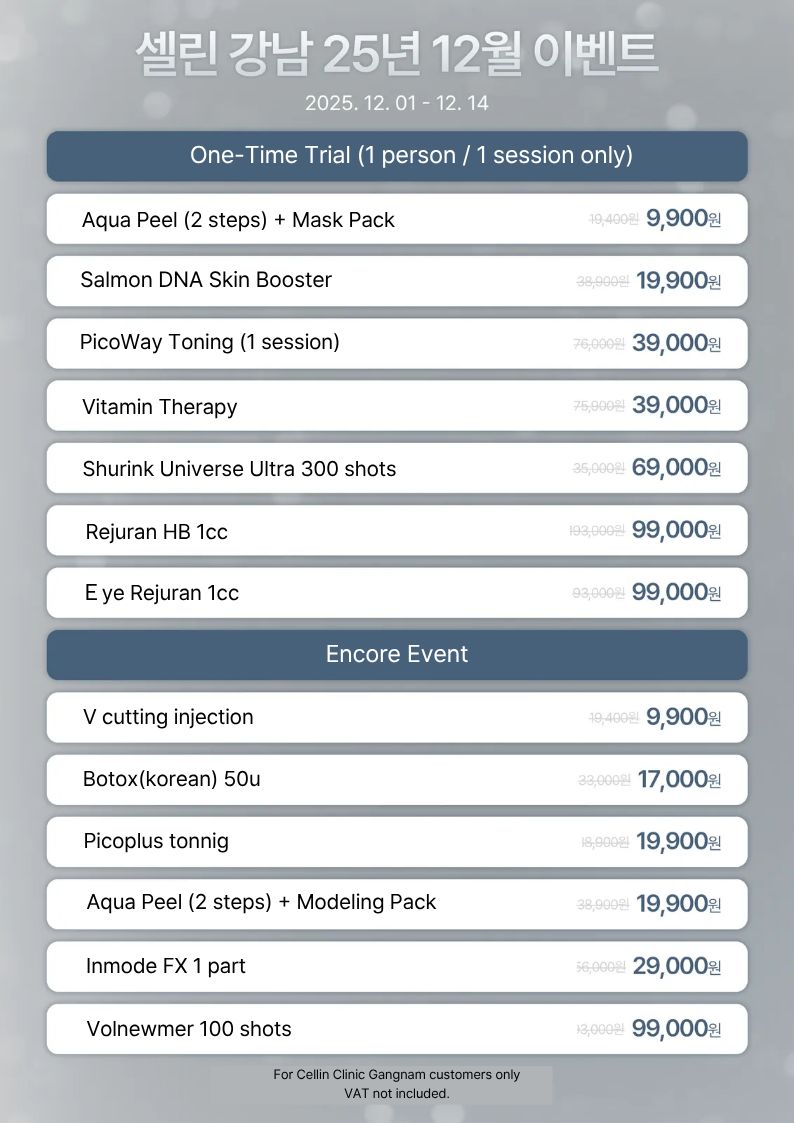Viewport: 794px width, 1123px height.
Task: Select the Encore Event section header
Action: tap(397, 655)
